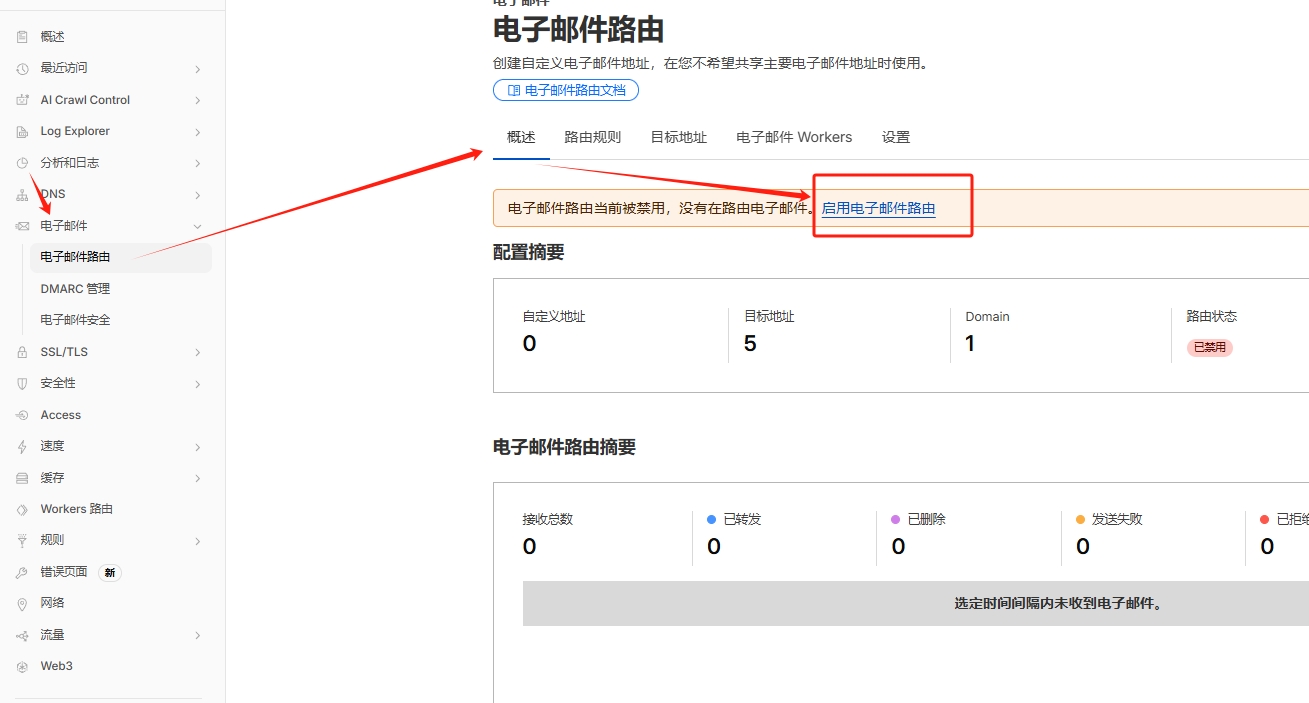Screen dimensions: 1309x703
Task: Click the 安全性 shield icon
Action: tap(22, 383)
